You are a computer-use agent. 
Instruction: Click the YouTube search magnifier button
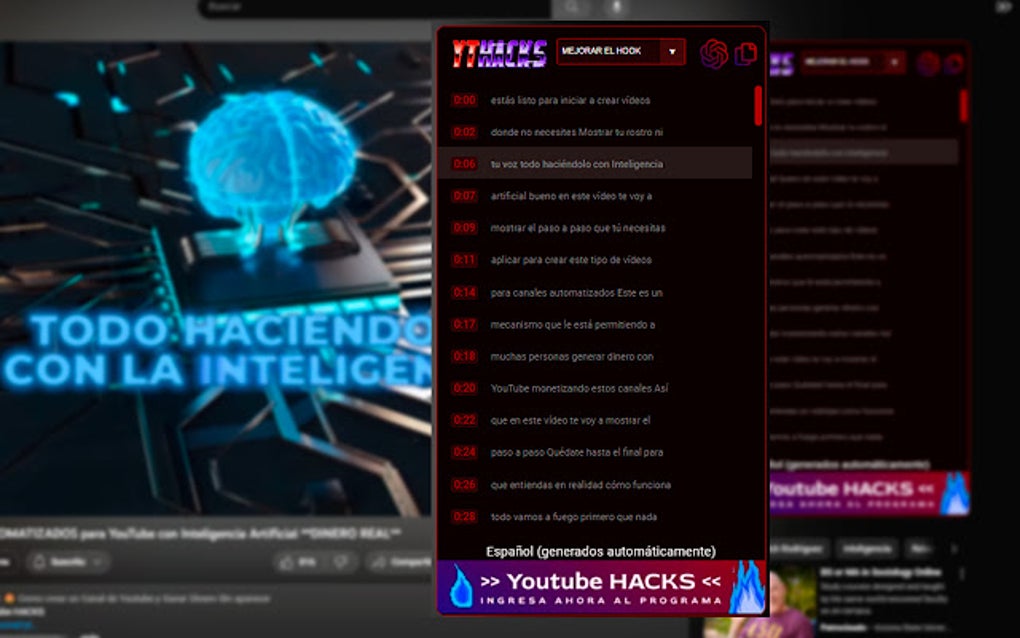click(x=572, y=7)
